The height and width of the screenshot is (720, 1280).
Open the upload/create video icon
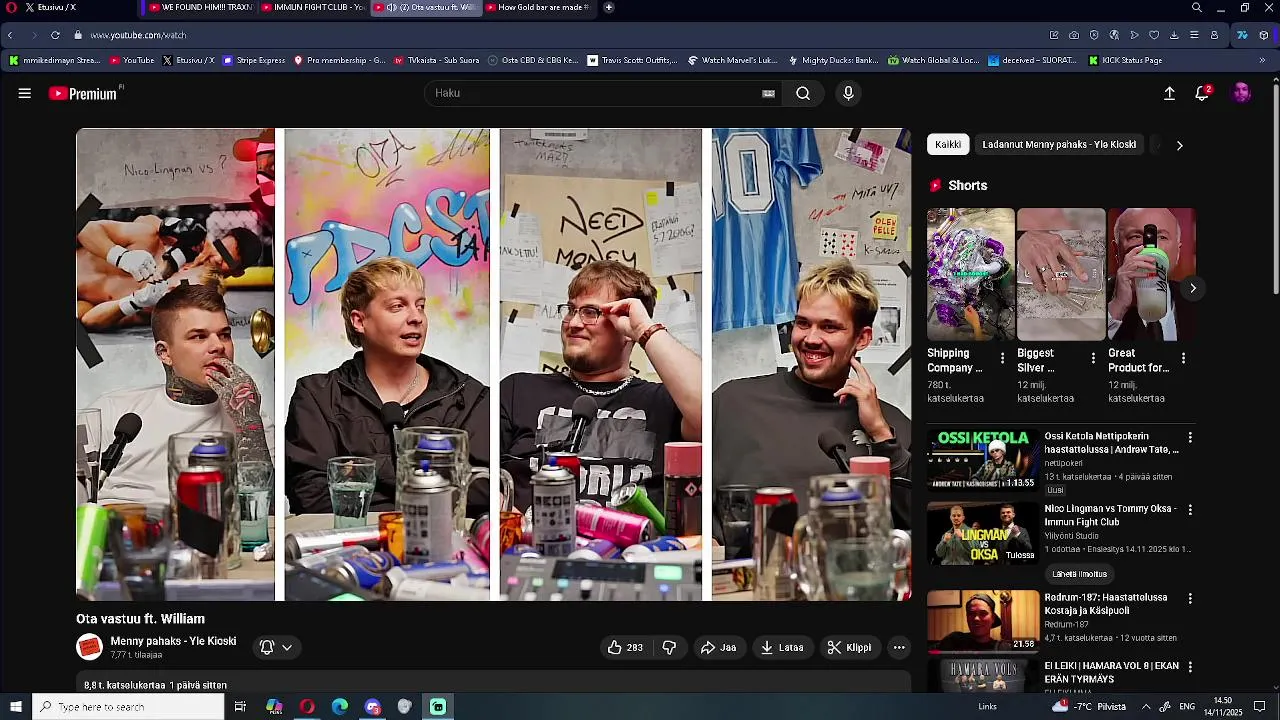point(1169,93)
